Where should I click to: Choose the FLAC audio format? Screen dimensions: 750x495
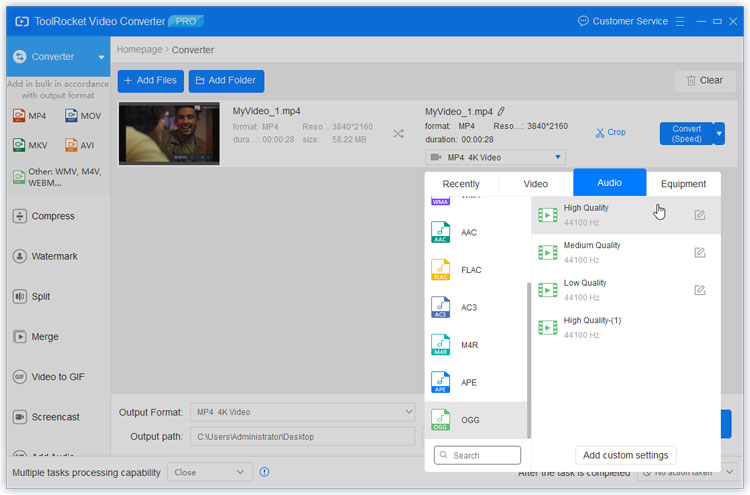(475, 270)
